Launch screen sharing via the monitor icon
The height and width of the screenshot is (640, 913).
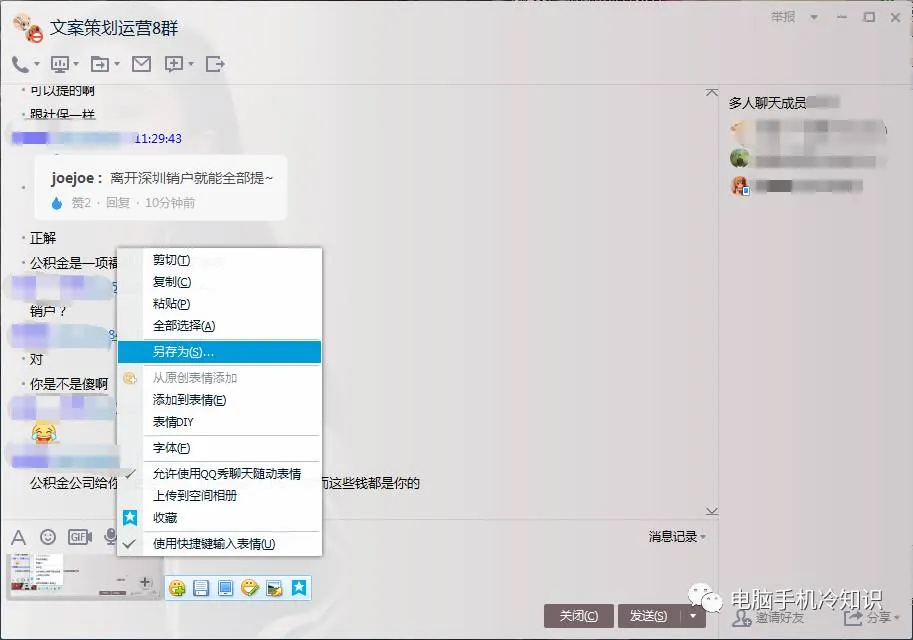(60, 63)
